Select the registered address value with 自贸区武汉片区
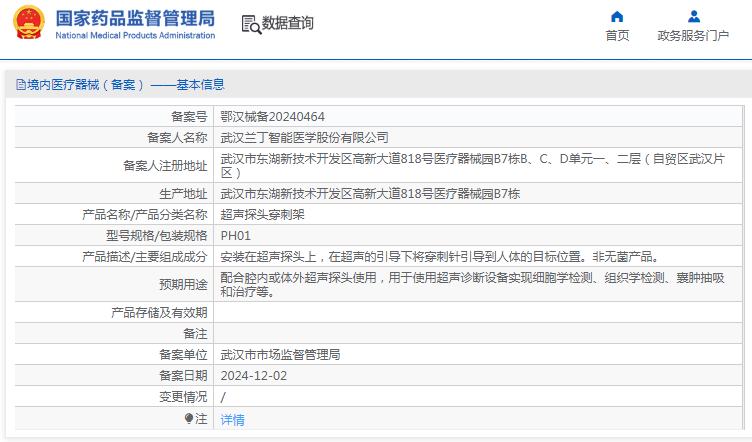752x442 pixels. (x=472, y=165)
